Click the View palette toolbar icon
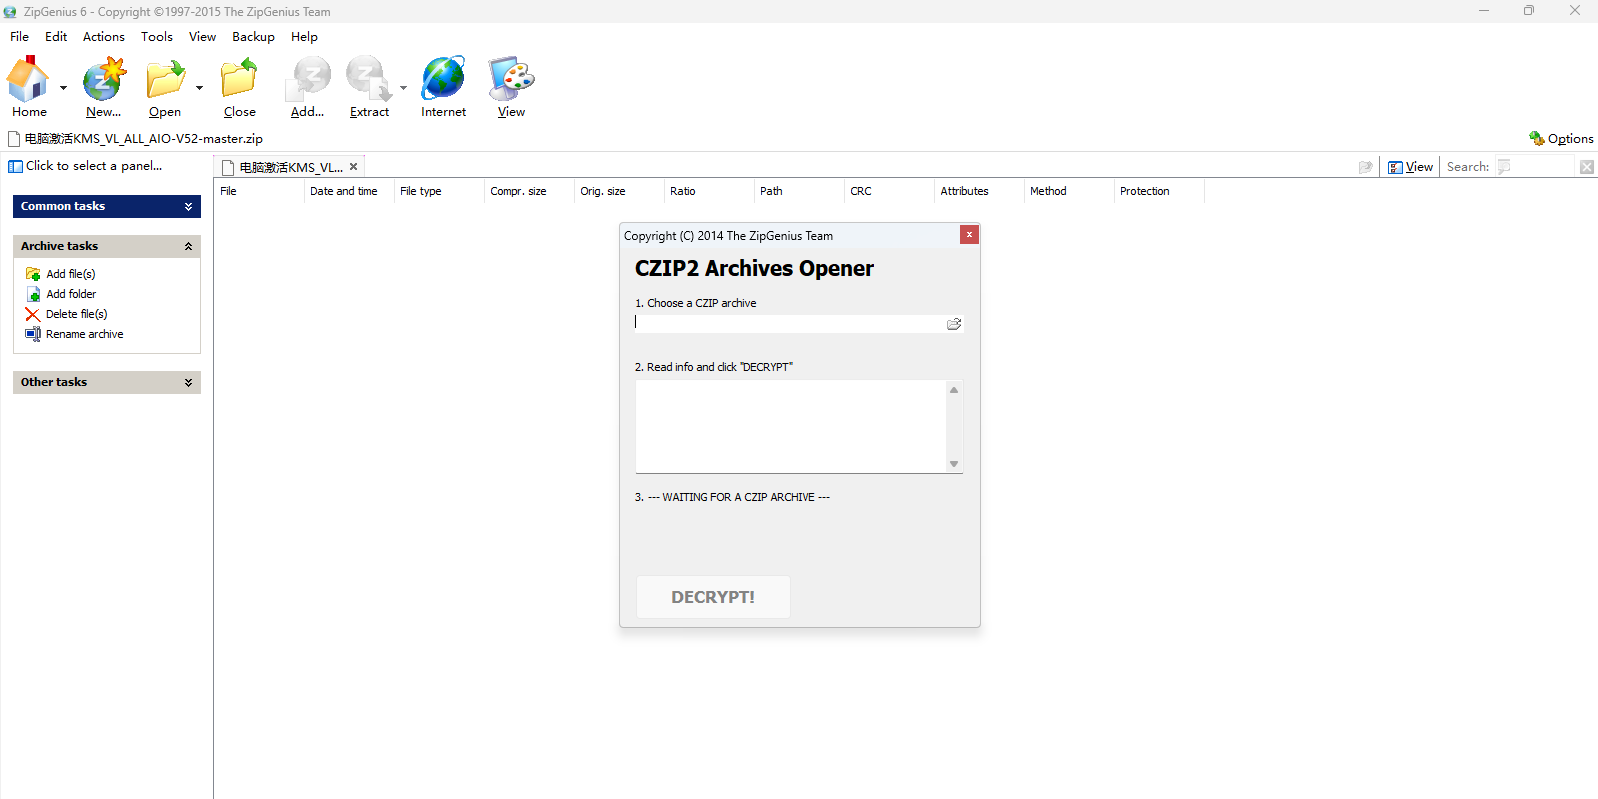This screenshot has height=799, width=1598. (x=511, y=80)
